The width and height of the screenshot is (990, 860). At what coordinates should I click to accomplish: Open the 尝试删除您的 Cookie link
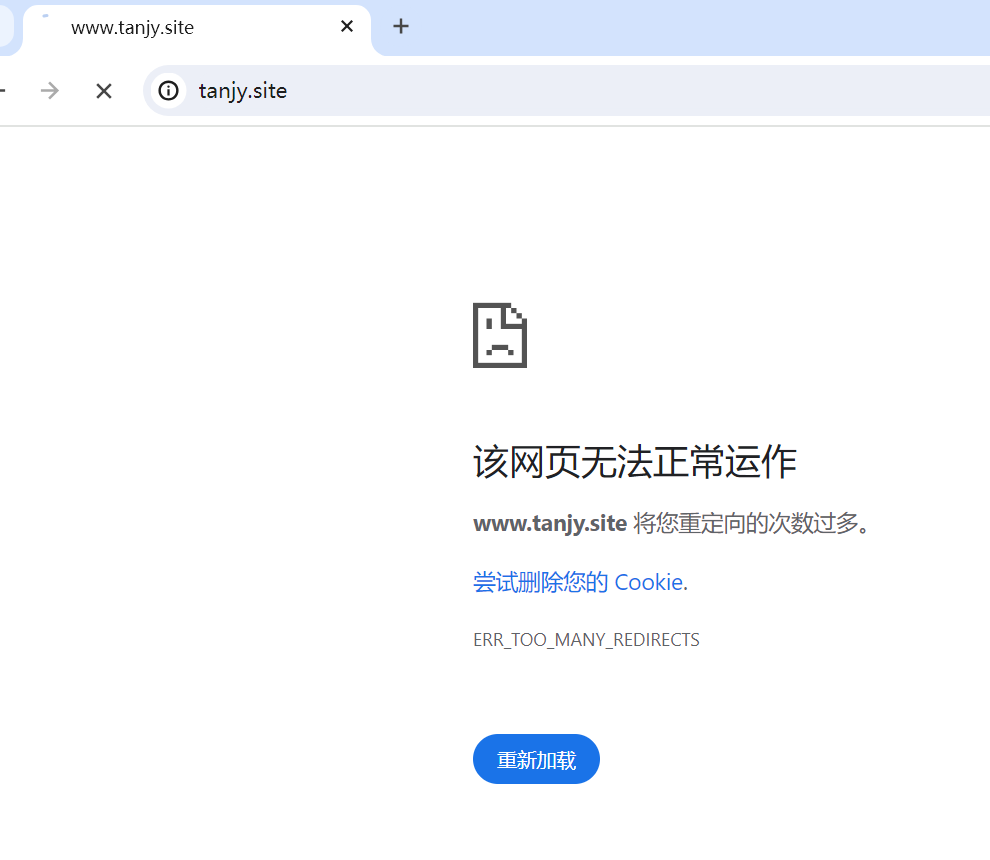pos(580,582)
